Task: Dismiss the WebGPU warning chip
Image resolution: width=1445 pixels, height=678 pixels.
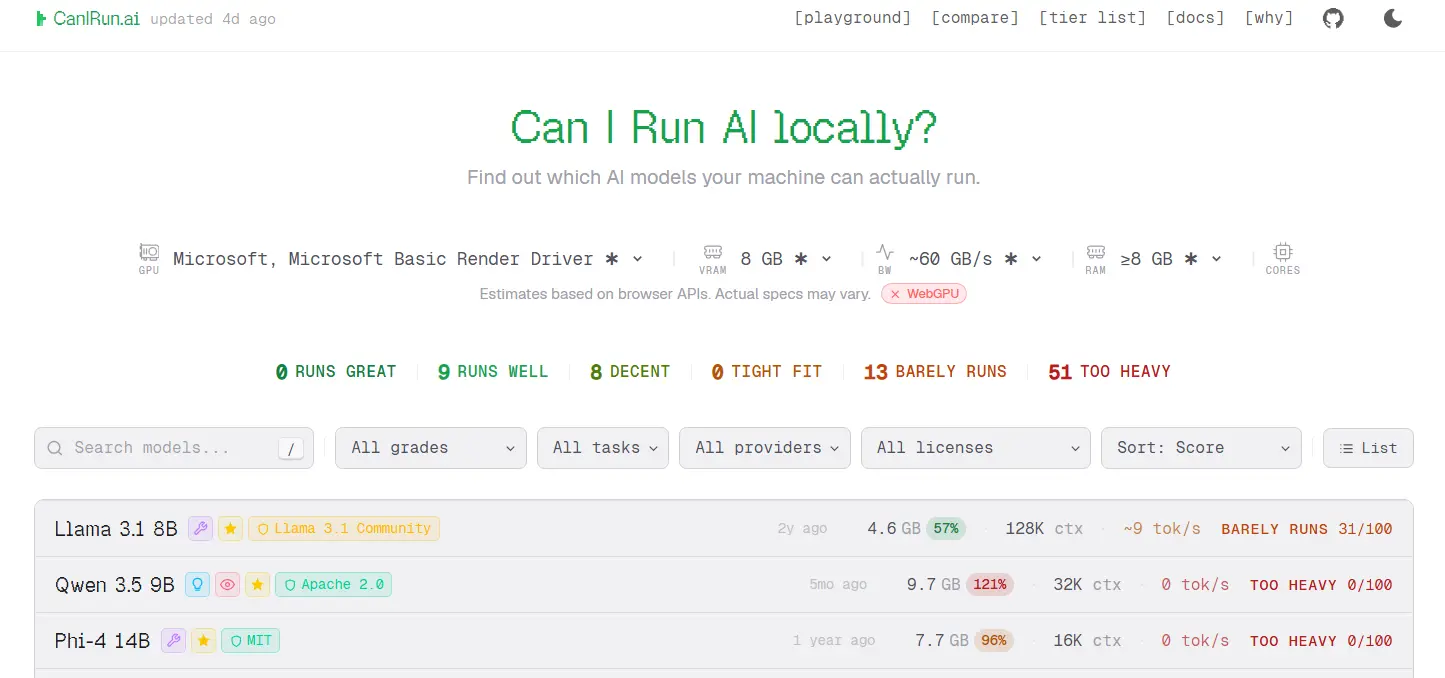Action: tap(924, 294)
